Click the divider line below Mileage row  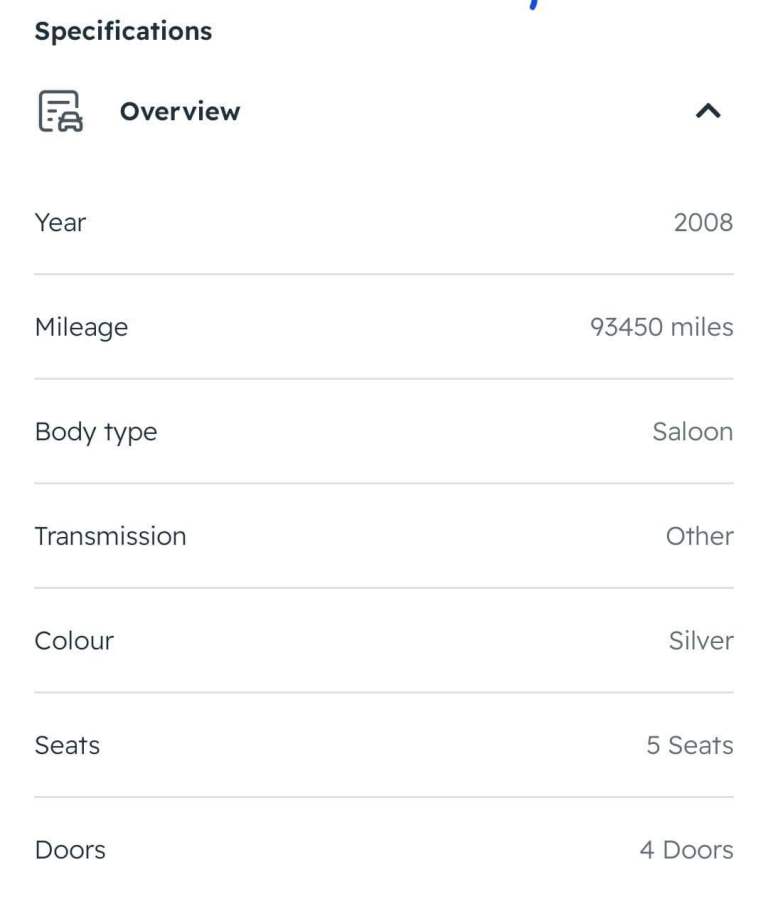coord(384,379)
